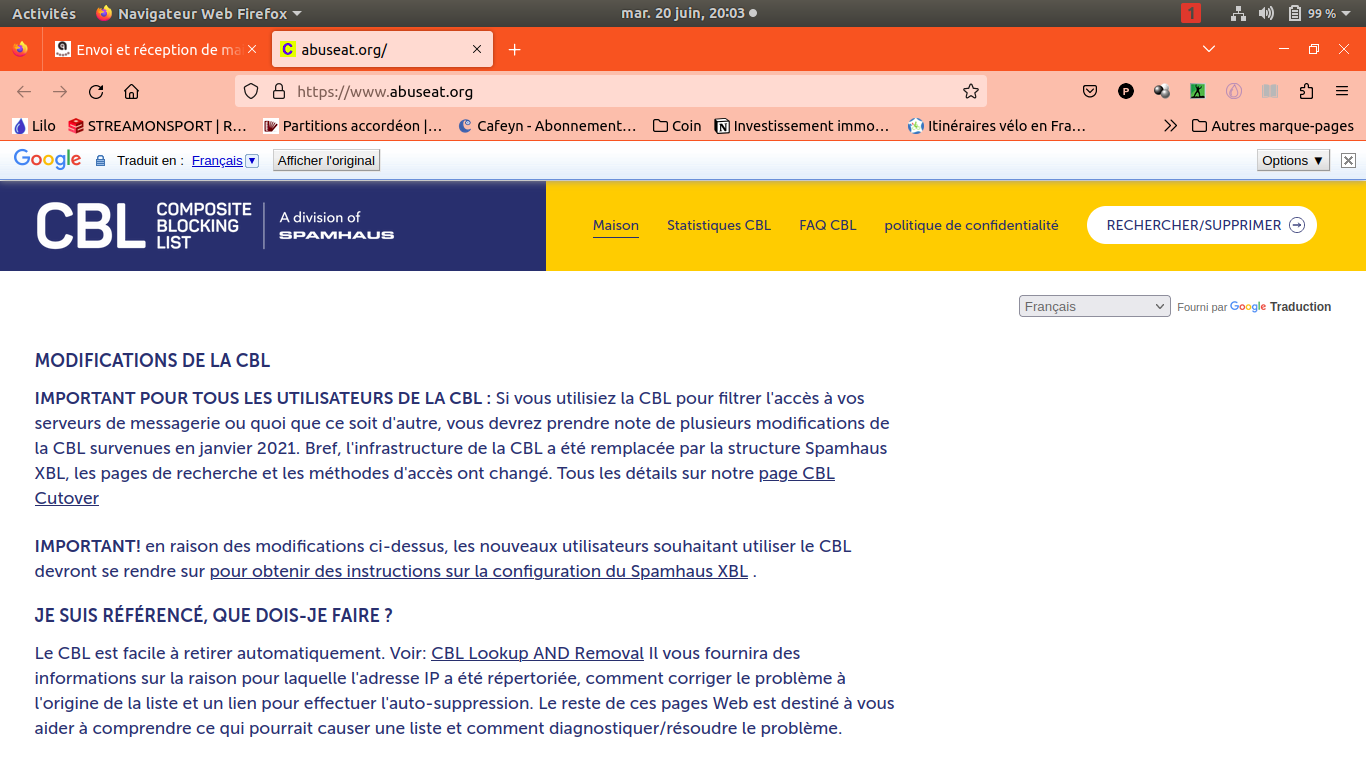The height and width of the screenshot is (768, 1366).
Task: Open the Statistiques CBL menu item
Action: click(x=719, y=226)
